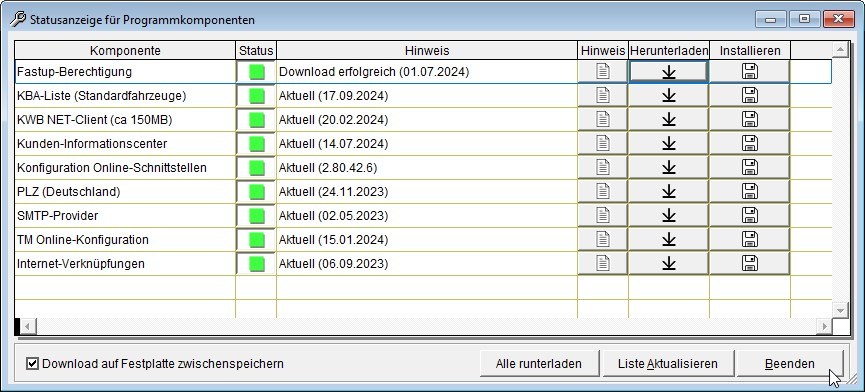Image resolution: width=865 pixels, height=392 pixels.
Task: Download the Internet-Verknüpfungen component
Action: click(669, 264)
